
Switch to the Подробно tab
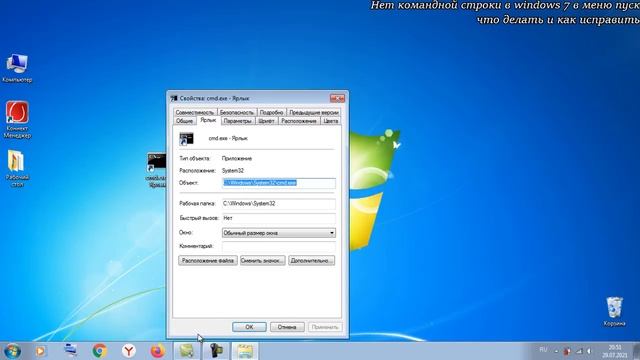pos(271,112)
